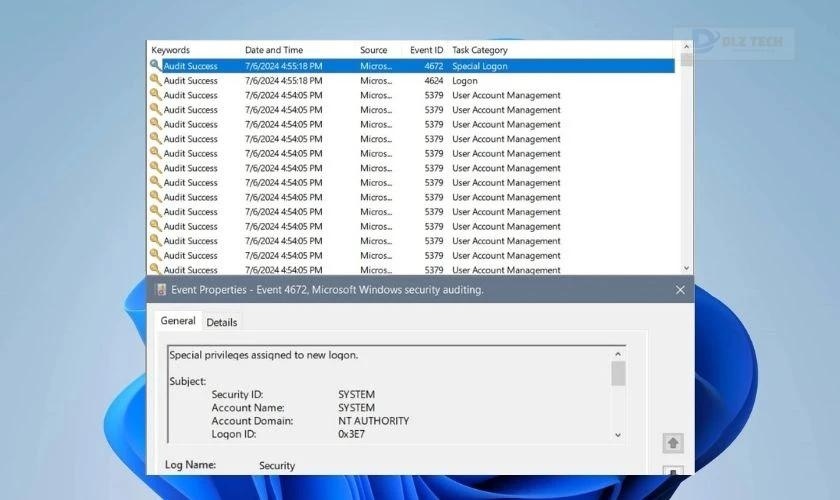
Task: Open the General tab
Action: pos(178,321)
